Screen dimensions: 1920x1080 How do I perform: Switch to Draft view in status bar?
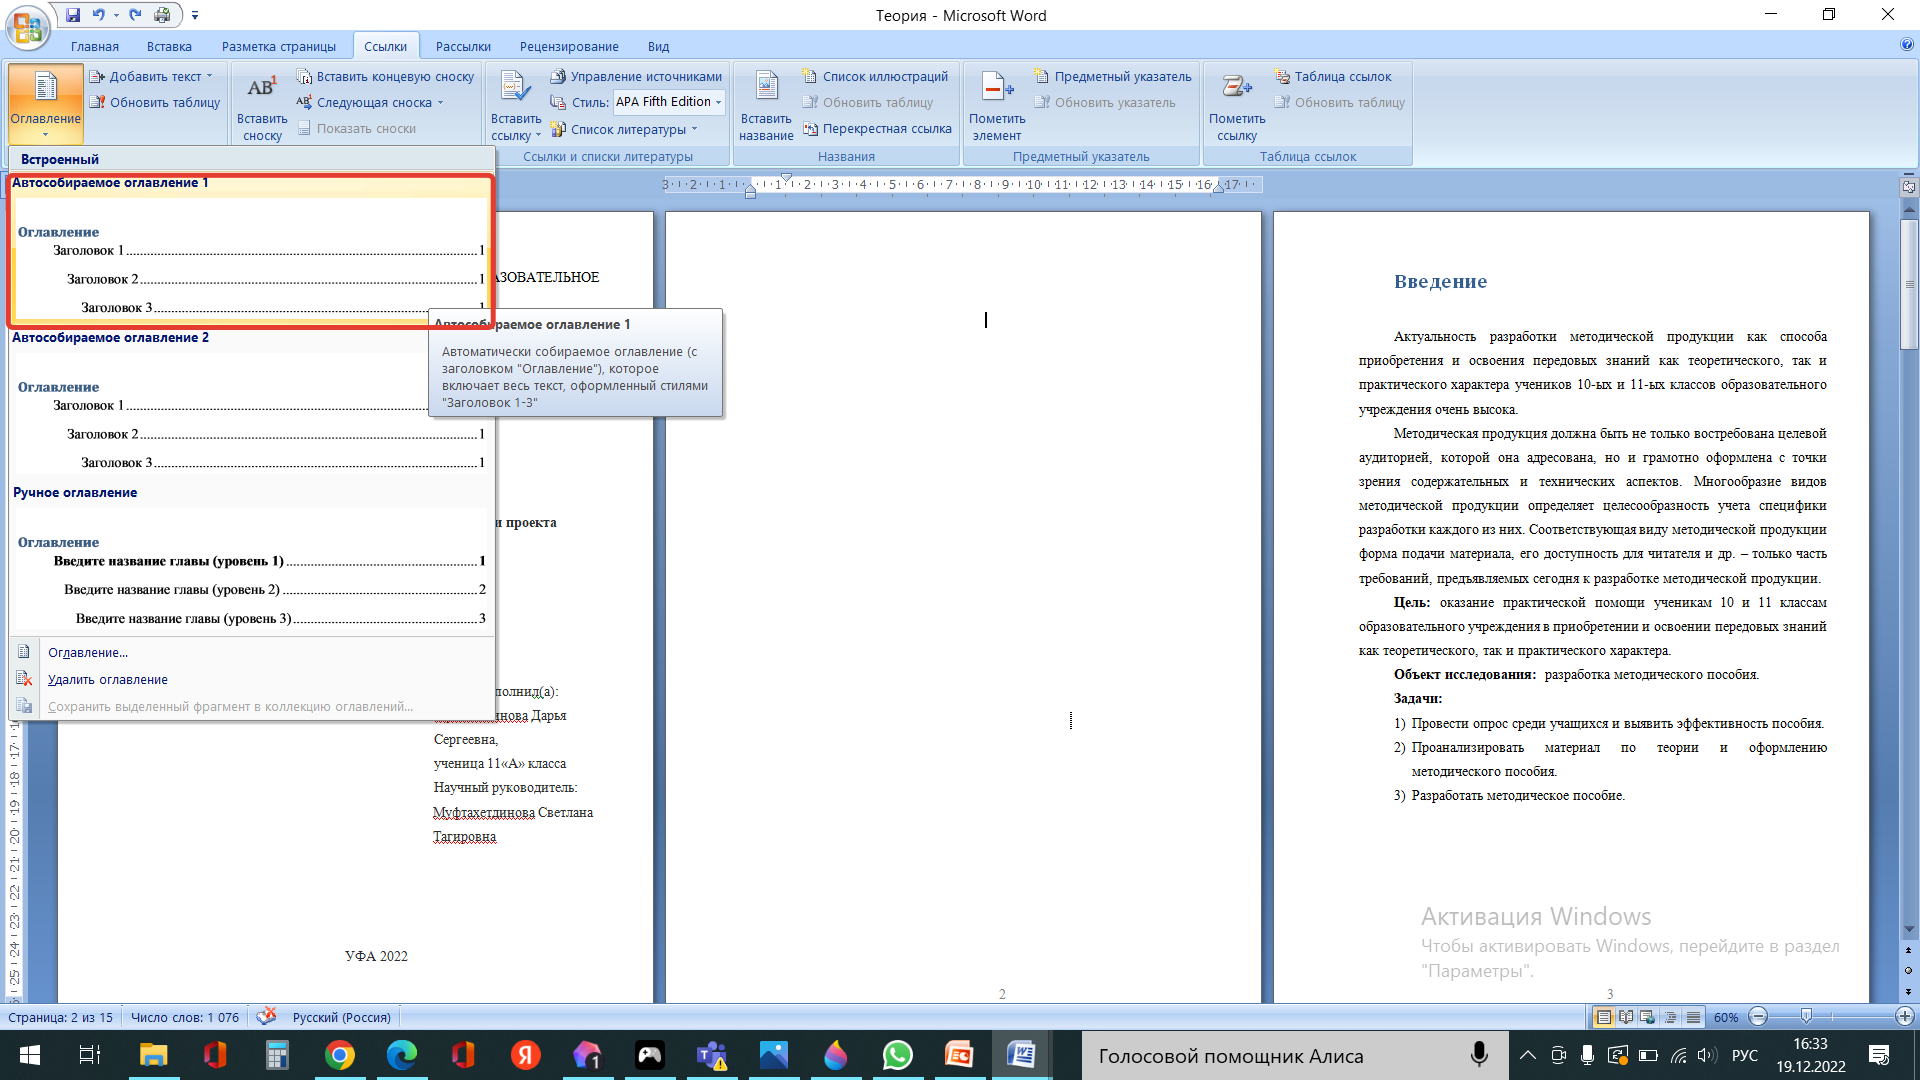[1693, 1017]
